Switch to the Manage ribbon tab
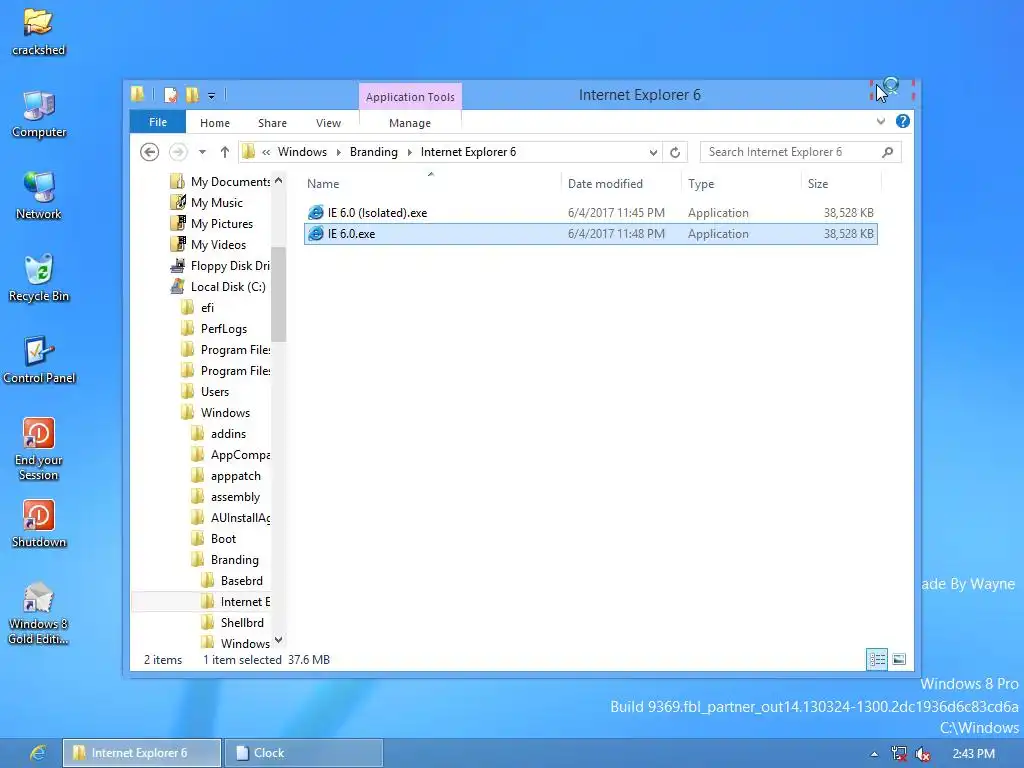The height and width of the screenshot is (768, 1024). tap(410, 123)
